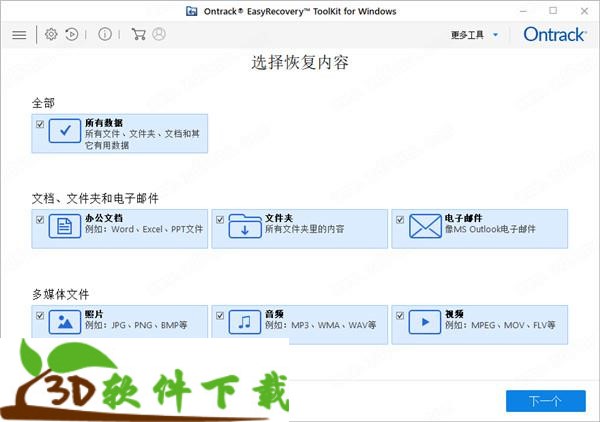This screenshot has height=422, width=600.
Task: Click the 所有数据 title text
Action: pos(104,123)
